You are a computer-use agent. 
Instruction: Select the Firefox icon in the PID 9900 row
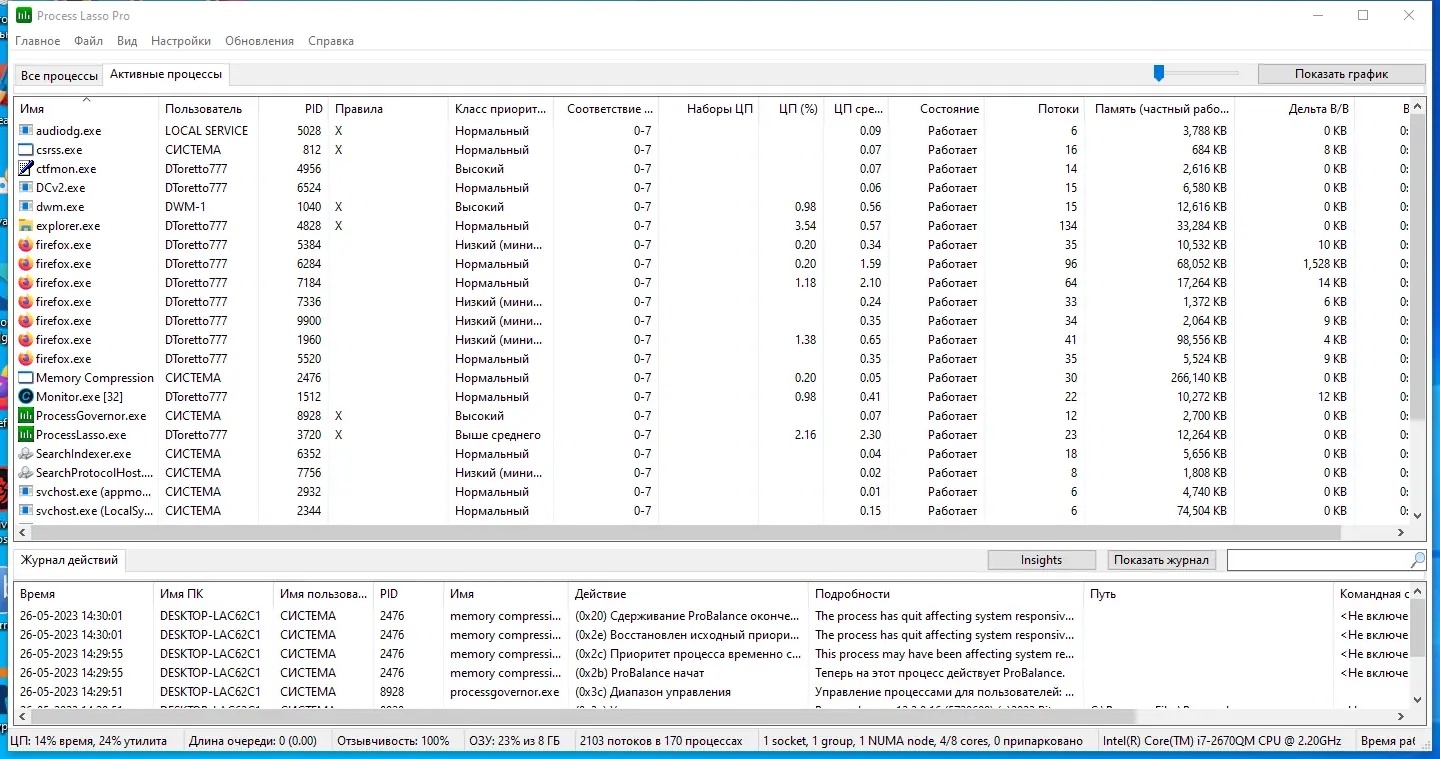pyautogui.click(x=26, y=321)
